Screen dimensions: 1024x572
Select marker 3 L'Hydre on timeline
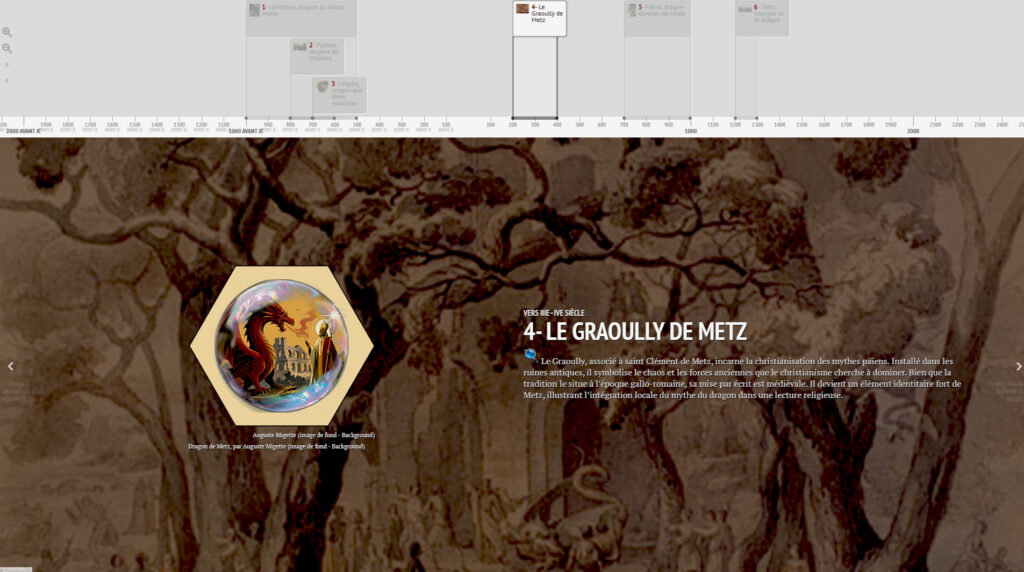[x=340, y=92]
